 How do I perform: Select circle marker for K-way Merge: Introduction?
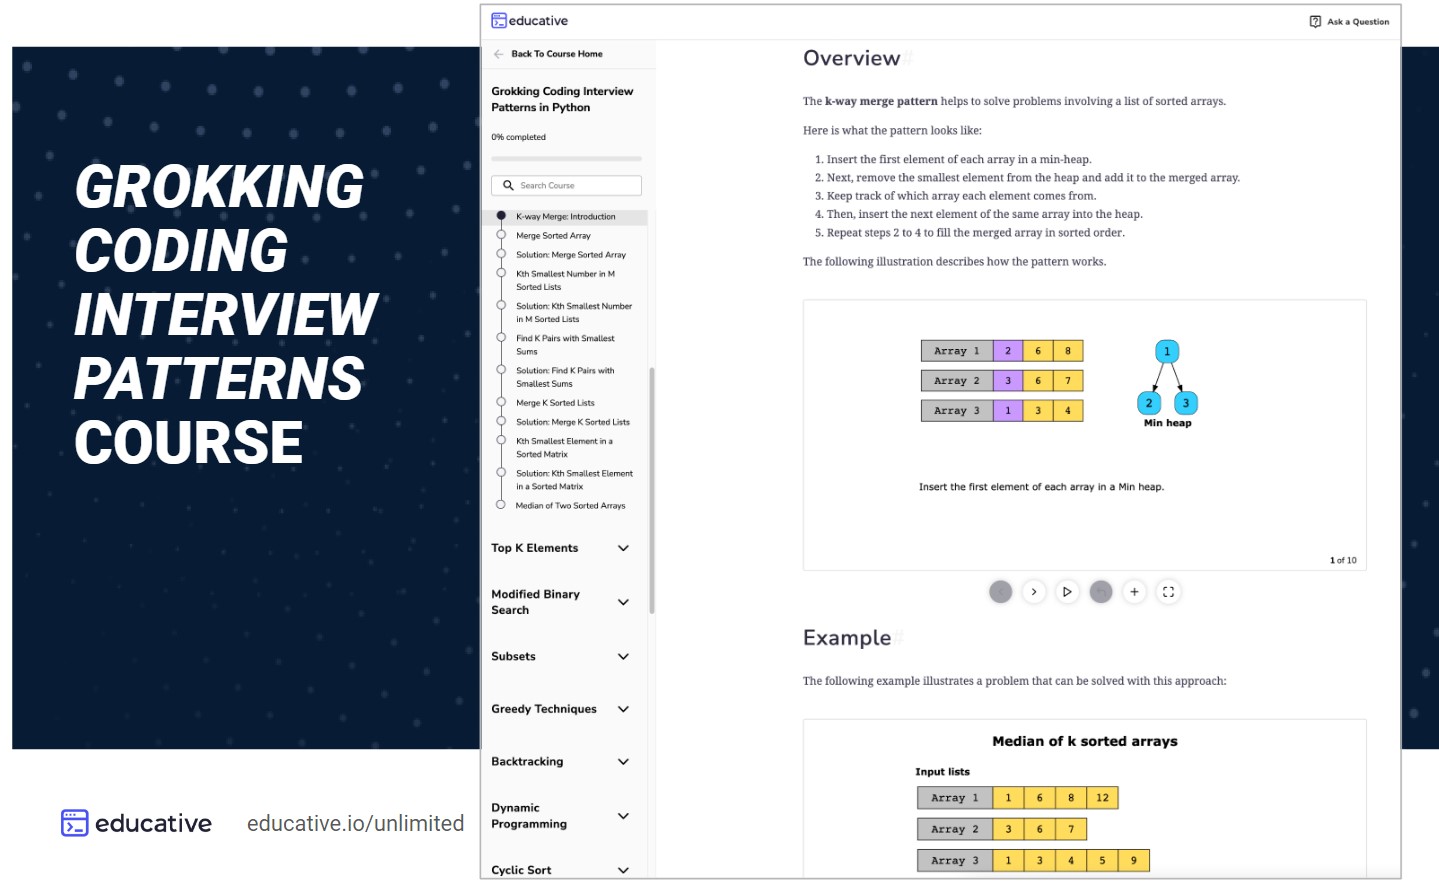[501, 216]
